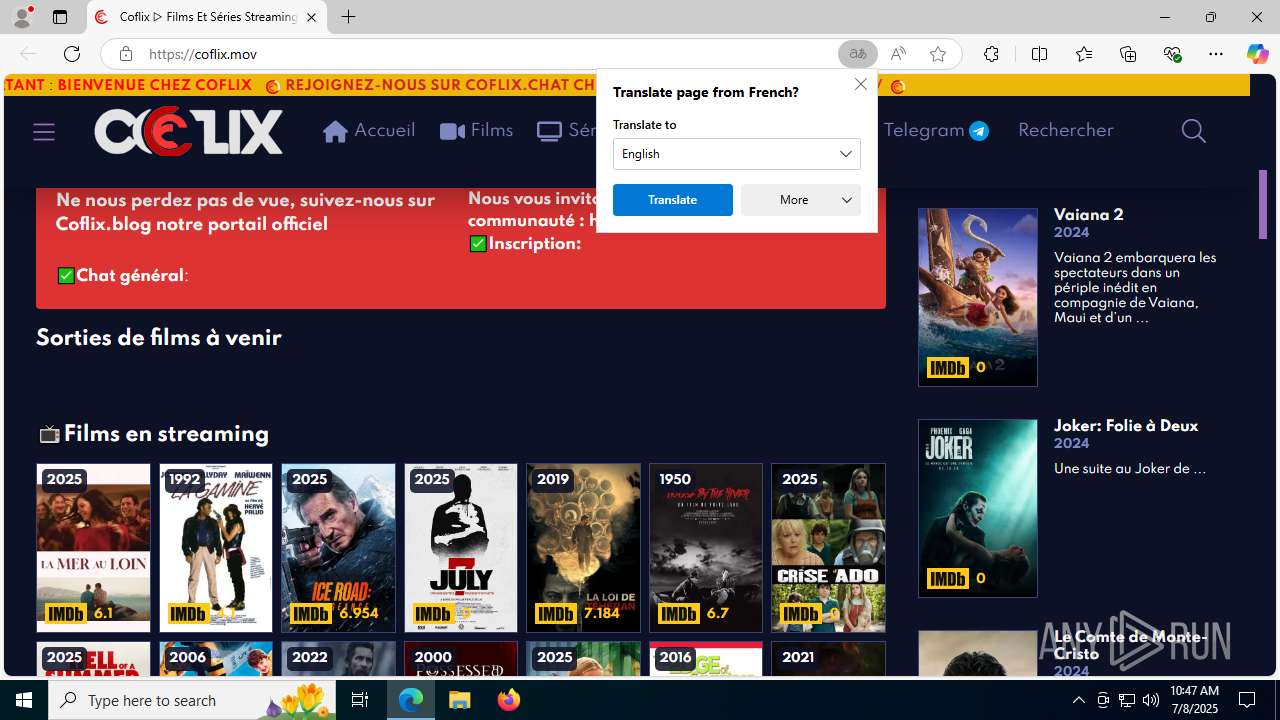Open Favorites list icon
This screenshot has width=1280, height=720.
1084,54
